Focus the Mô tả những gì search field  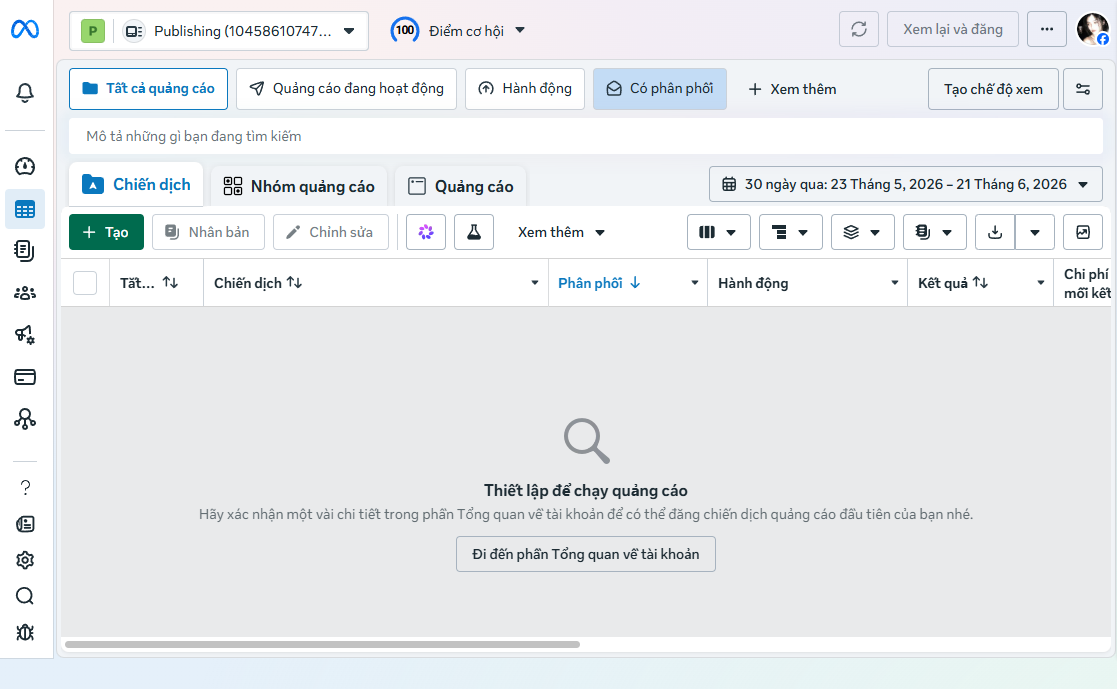coord(586,136)
